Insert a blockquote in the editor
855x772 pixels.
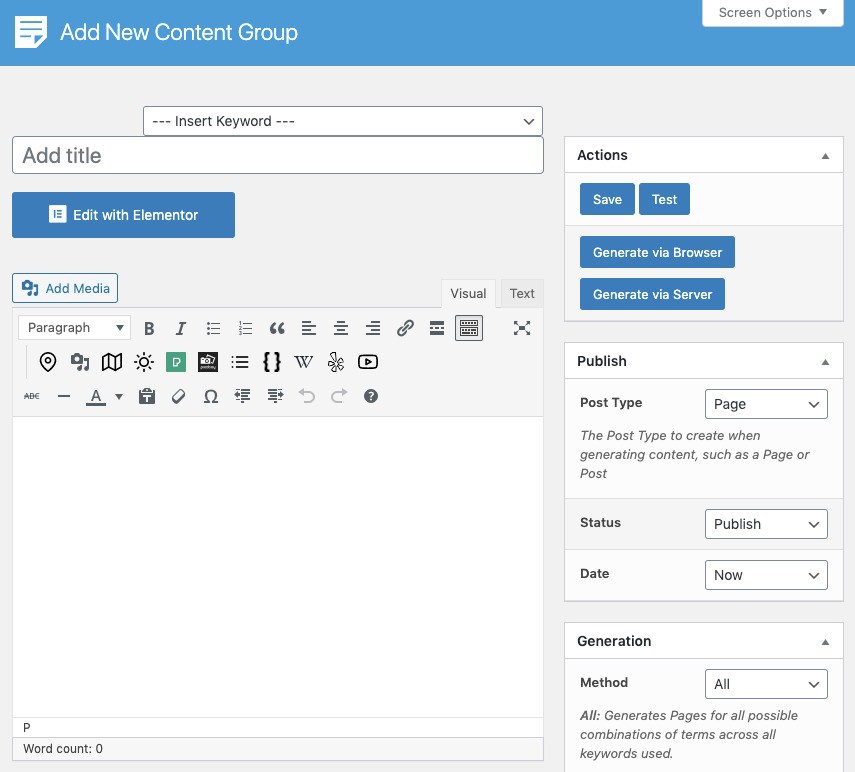point(277,328)
